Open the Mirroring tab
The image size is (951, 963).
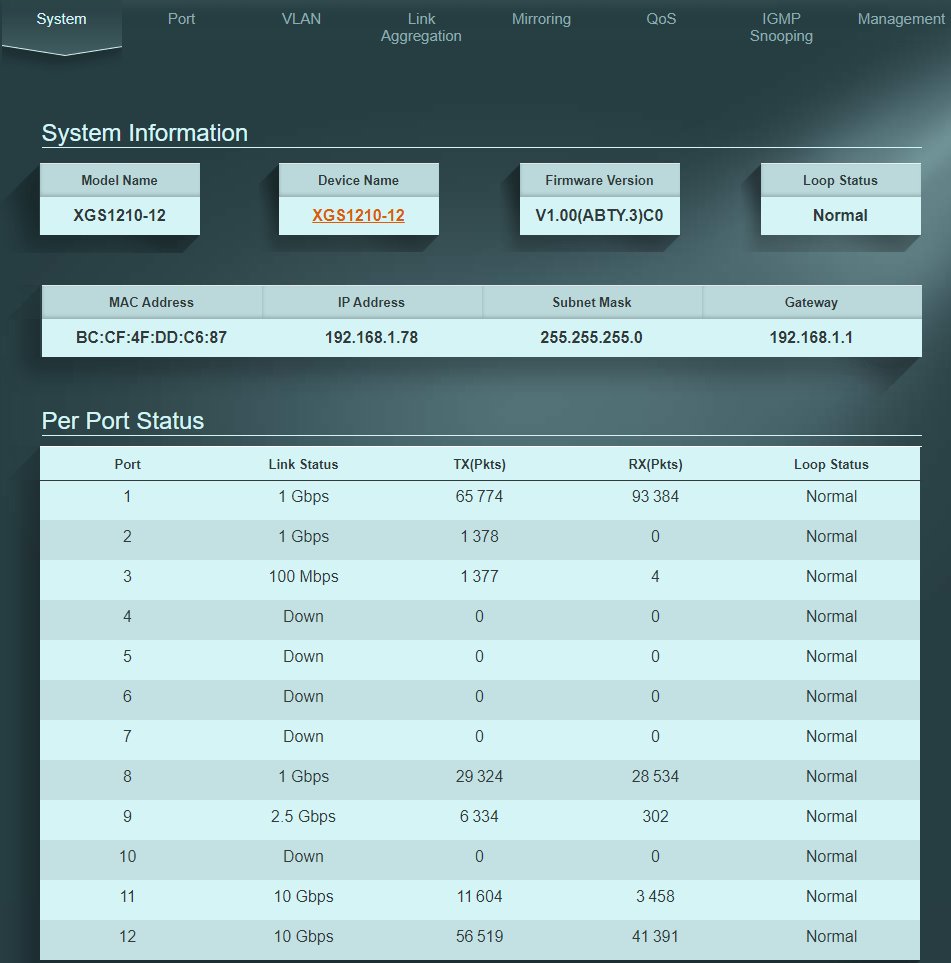point(541,19)
